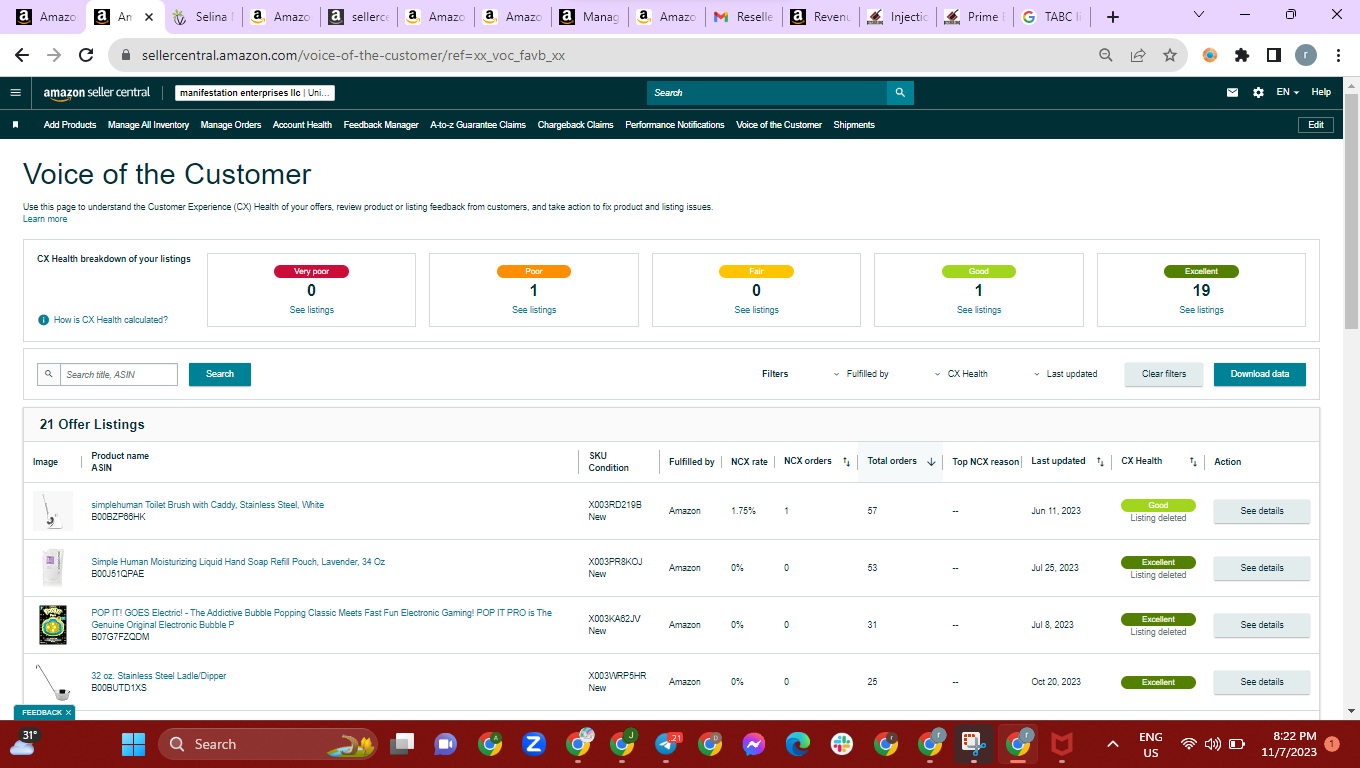Open the Chrome extensions puzzle icon
Image resolution: width=1360 pixels, height=768 pixels.
(1242, 56)
